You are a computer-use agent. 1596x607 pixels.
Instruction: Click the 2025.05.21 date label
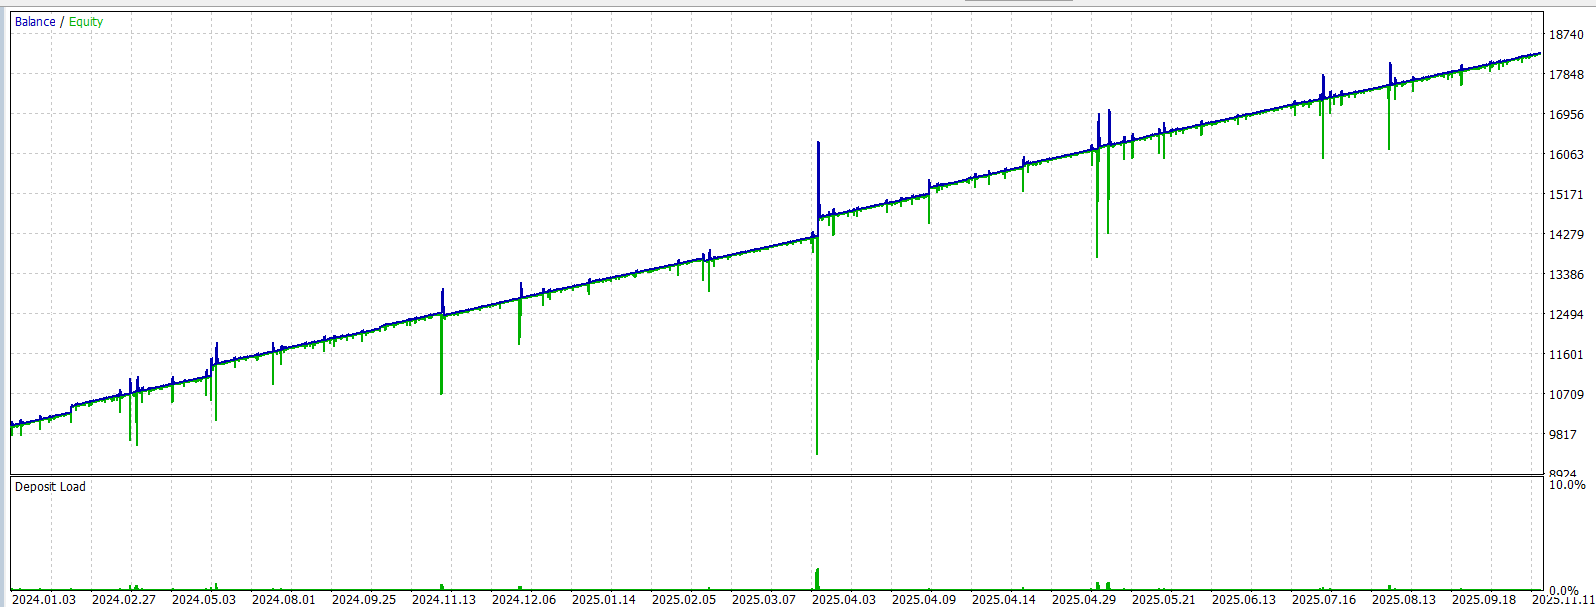pos(1164,600)
